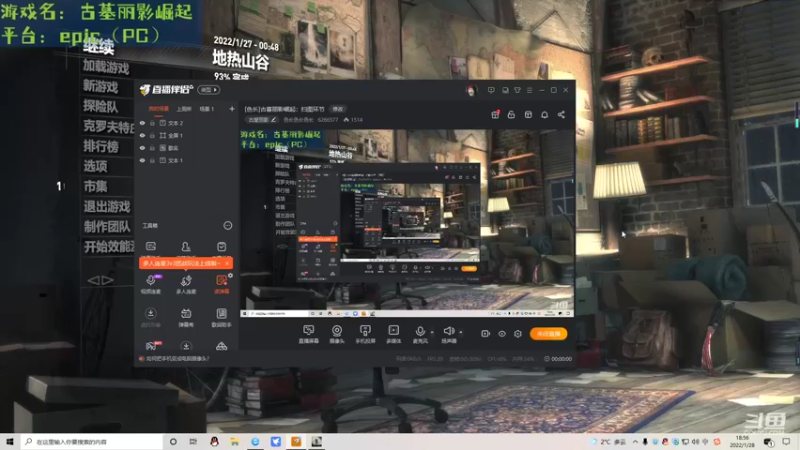
Task: Select the 文本 2 source row
Action: pos(187,123)
